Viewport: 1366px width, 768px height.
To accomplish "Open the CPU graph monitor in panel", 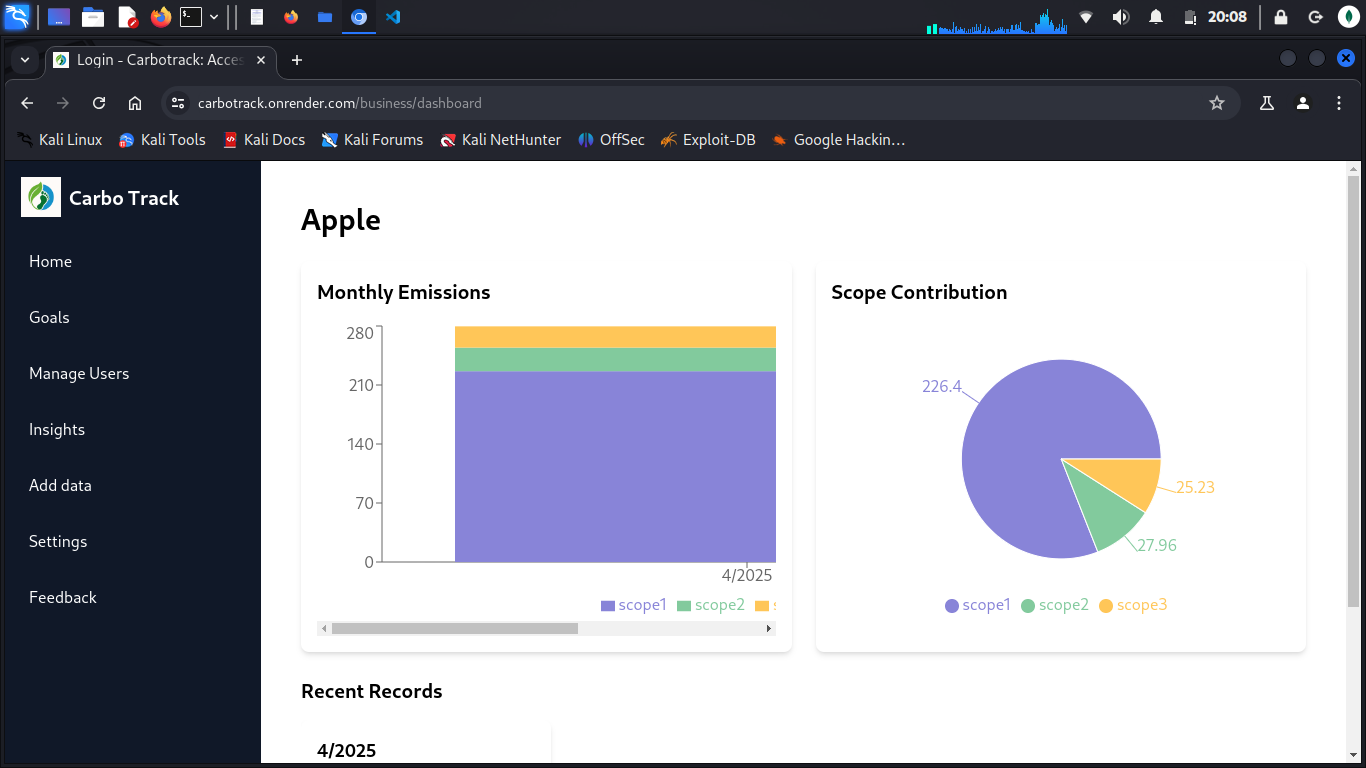I will [x=997, y=20].
